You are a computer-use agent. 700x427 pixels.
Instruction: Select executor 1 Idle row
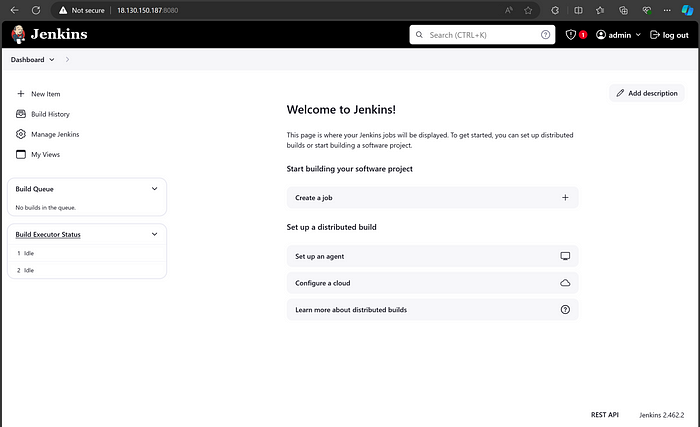point(87,253)
